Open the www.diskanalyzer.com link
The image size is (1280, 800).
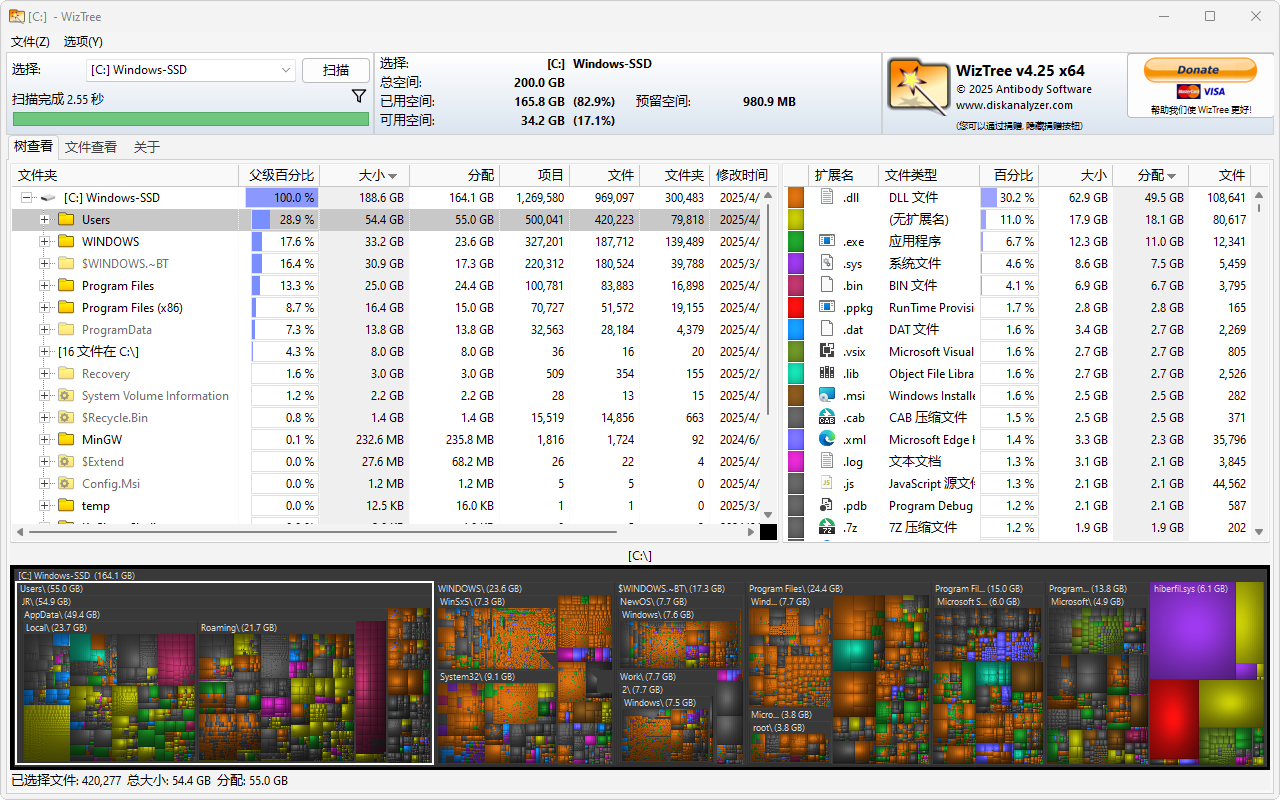[x=1014, y=105]
